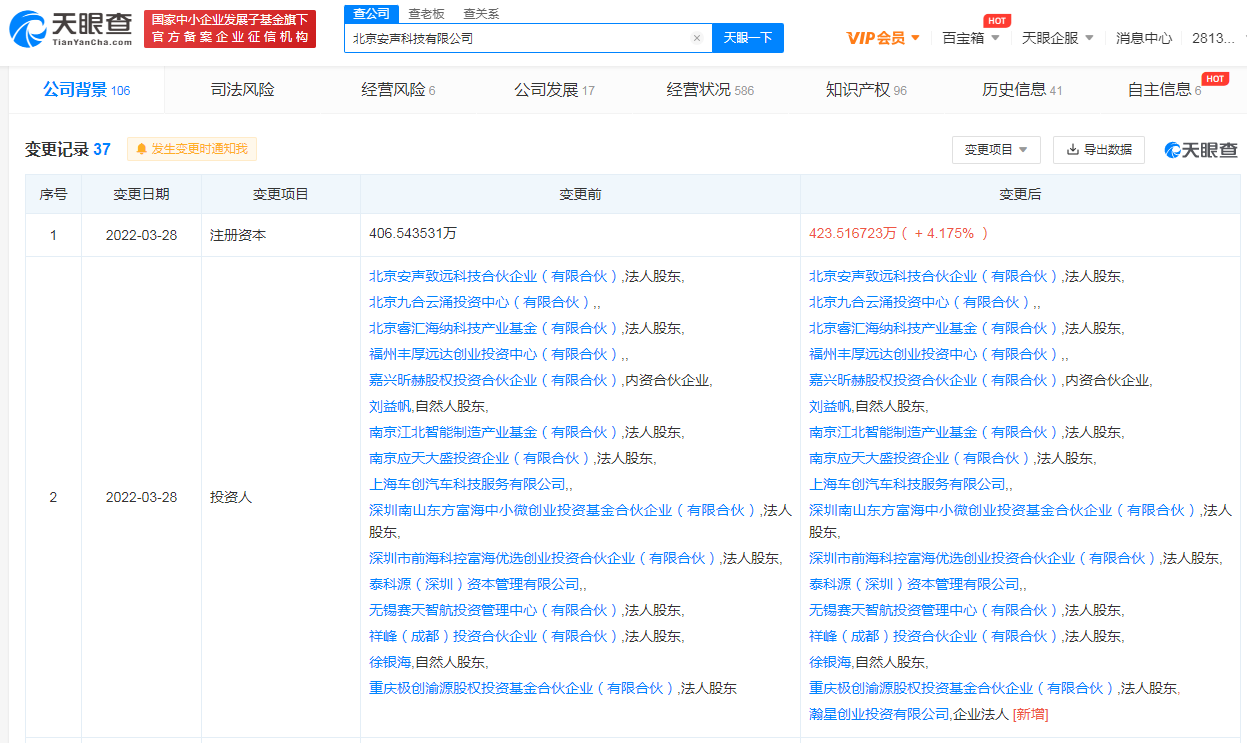
Task: Switch to the 查公司 search tab
Action: pos(371,13)
